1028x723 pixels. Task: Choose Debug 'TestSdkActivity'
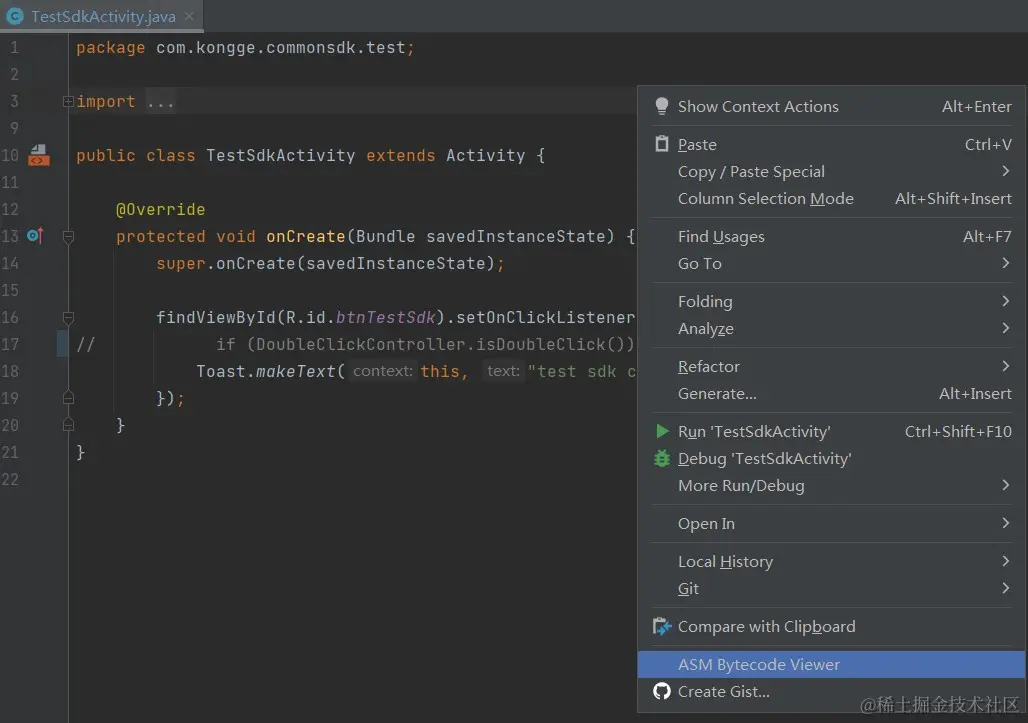tap(831, 459)
